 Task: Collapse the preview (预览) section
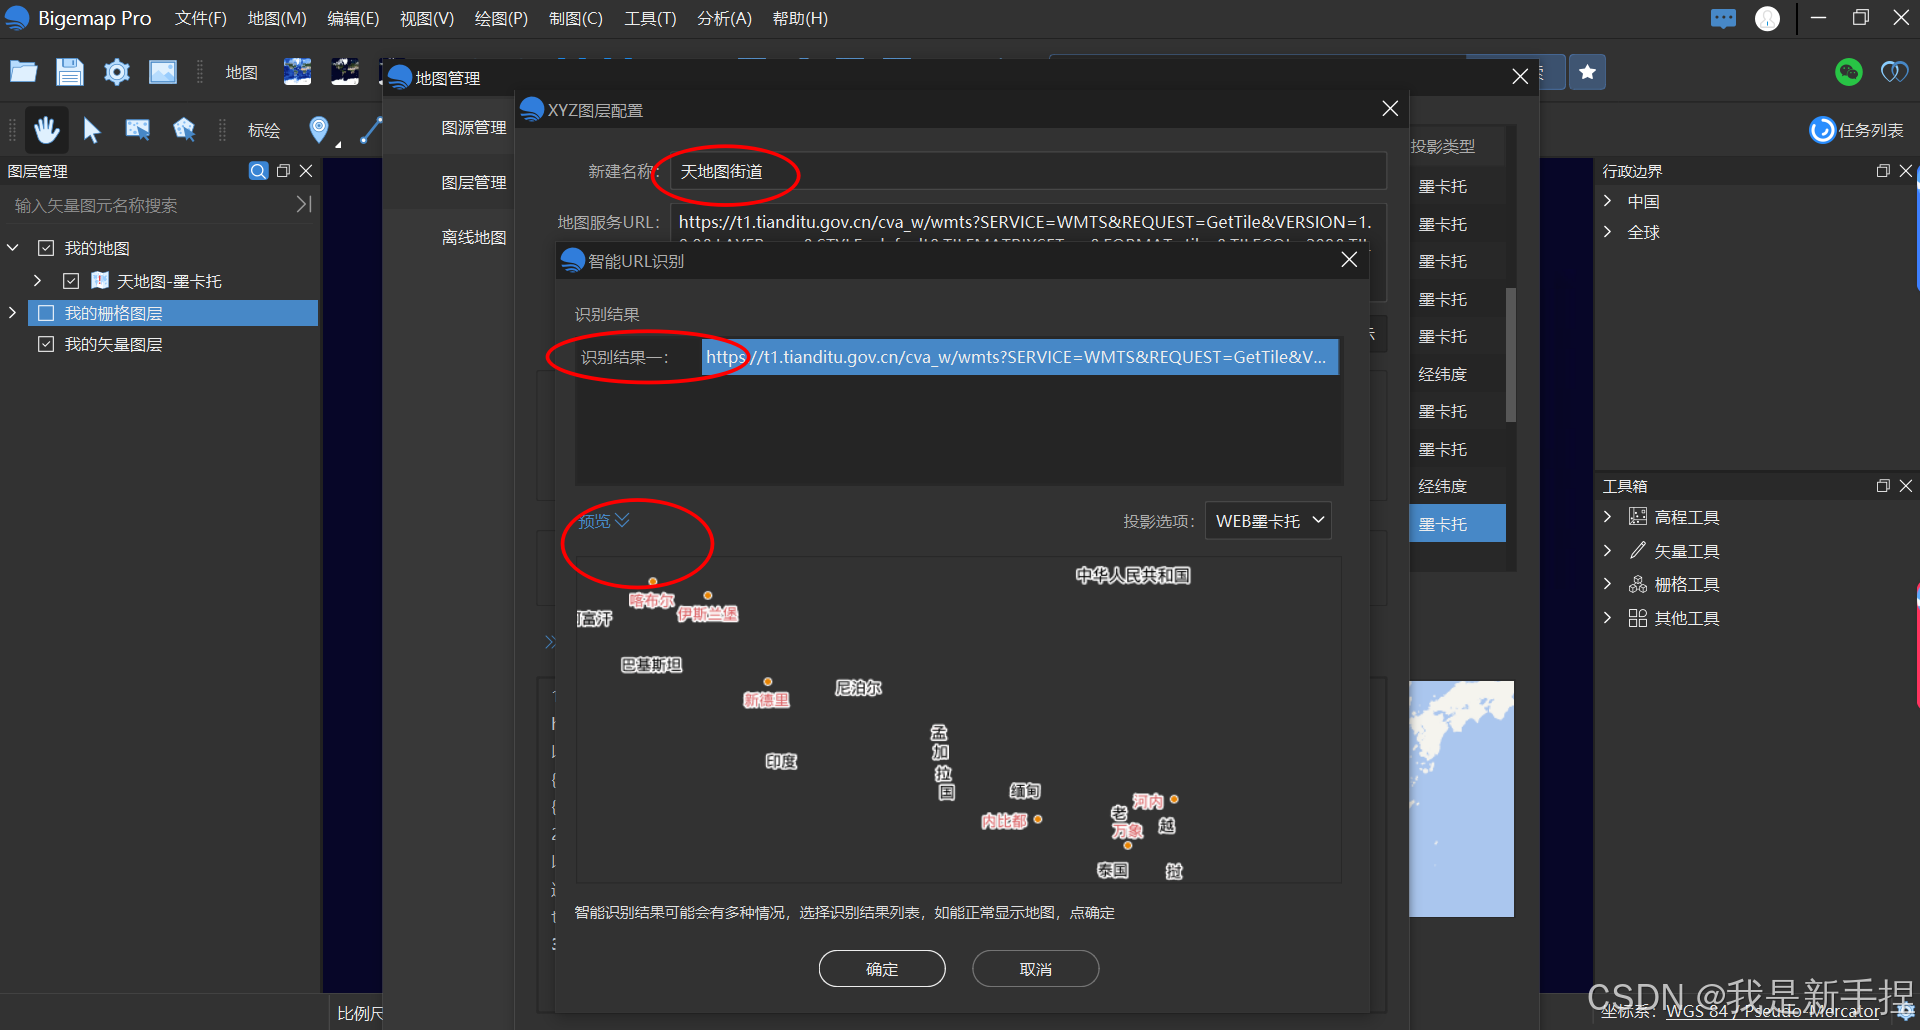point(604,521)
